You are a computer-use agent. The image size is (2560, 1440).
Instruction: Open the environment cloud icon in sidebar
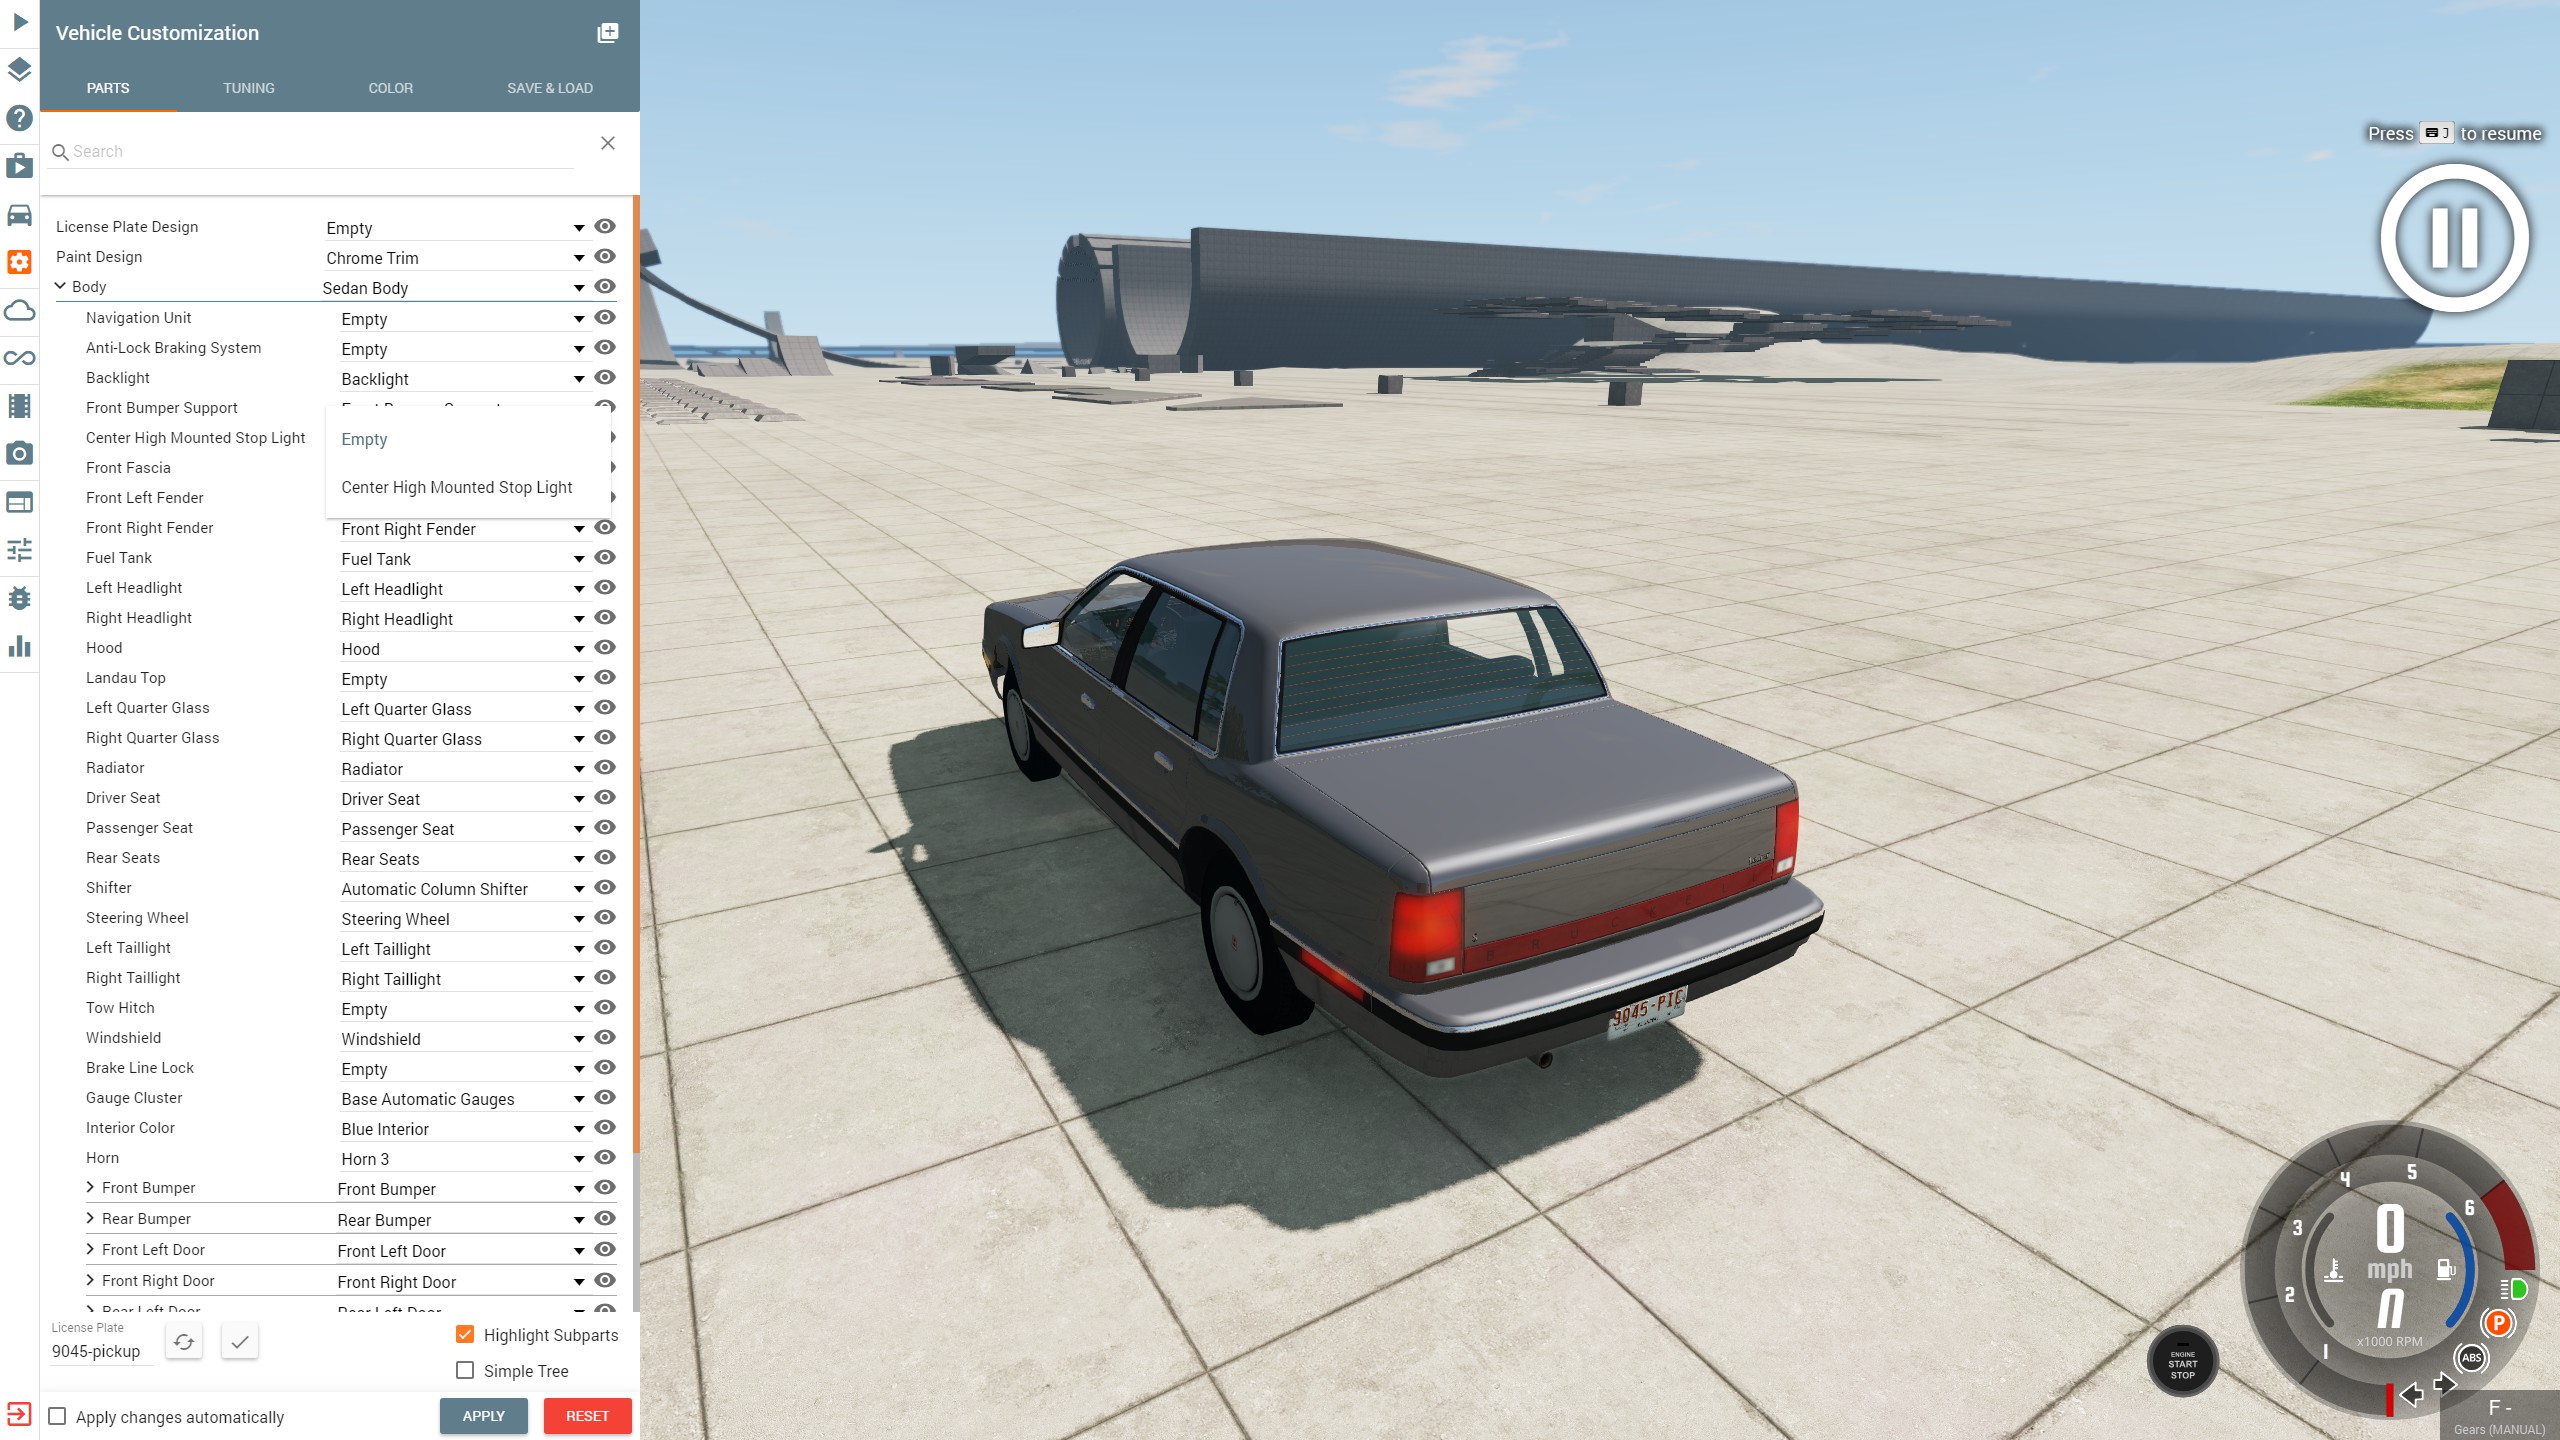click(x=19, y=311)
